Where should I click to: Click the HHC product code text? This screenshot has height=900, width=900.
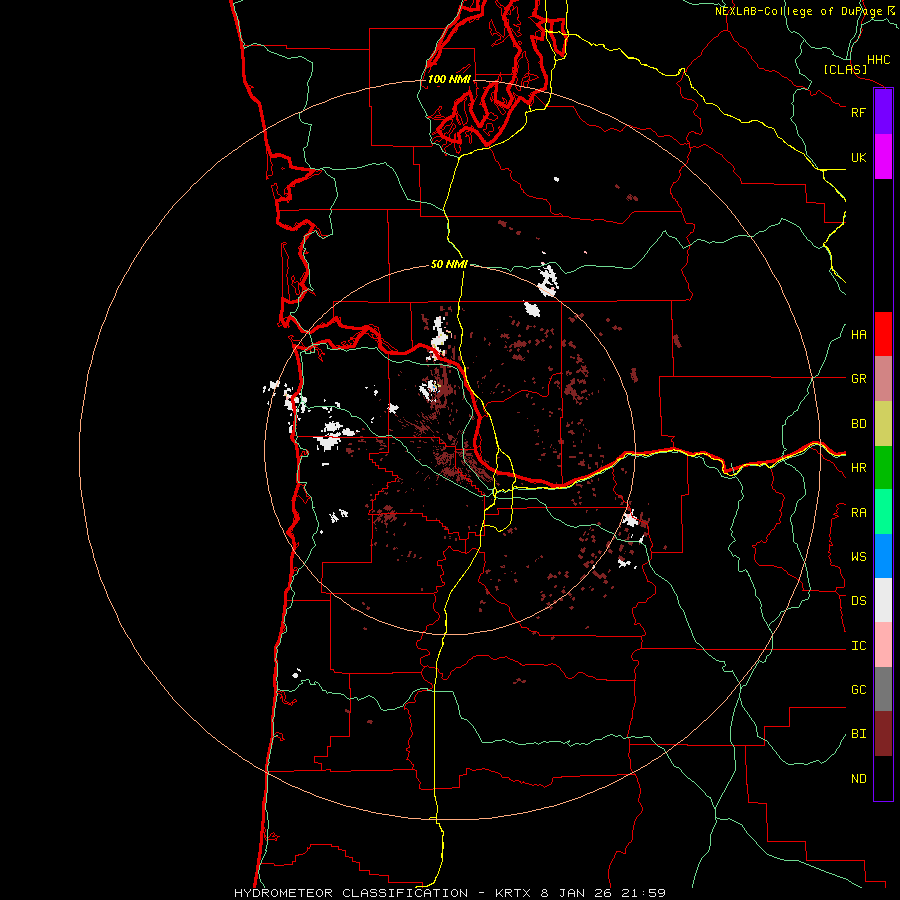(878, 60)
